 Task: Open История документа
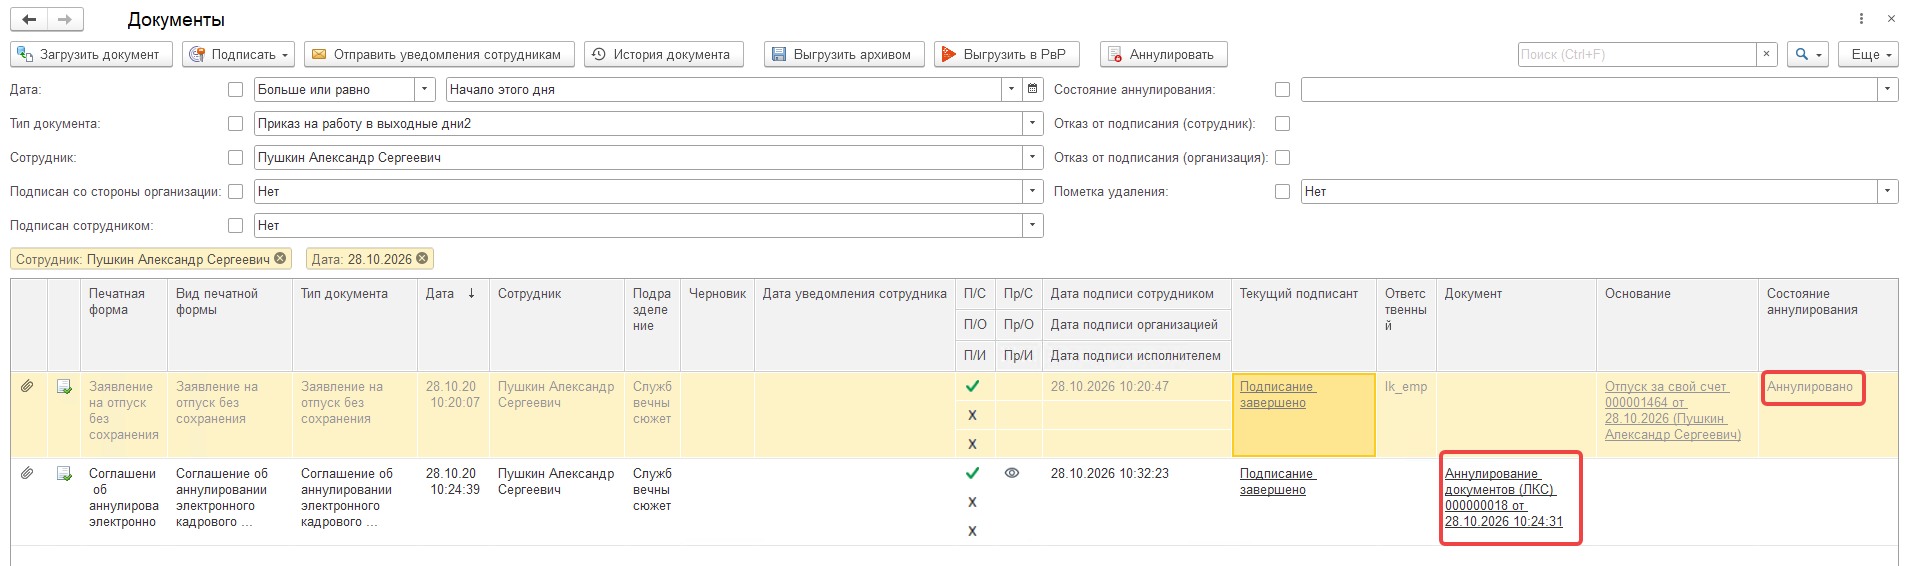pyautogui.click(x=664, y=54)
